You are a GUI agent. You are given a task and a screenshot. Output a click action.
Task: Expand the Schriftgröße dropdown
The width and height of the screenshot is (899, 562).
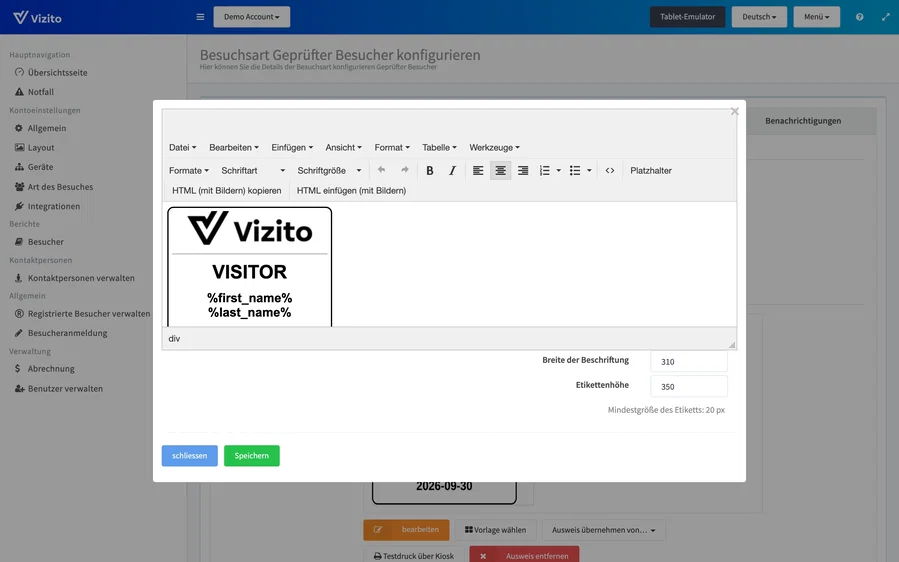click(x=329, y=170)
